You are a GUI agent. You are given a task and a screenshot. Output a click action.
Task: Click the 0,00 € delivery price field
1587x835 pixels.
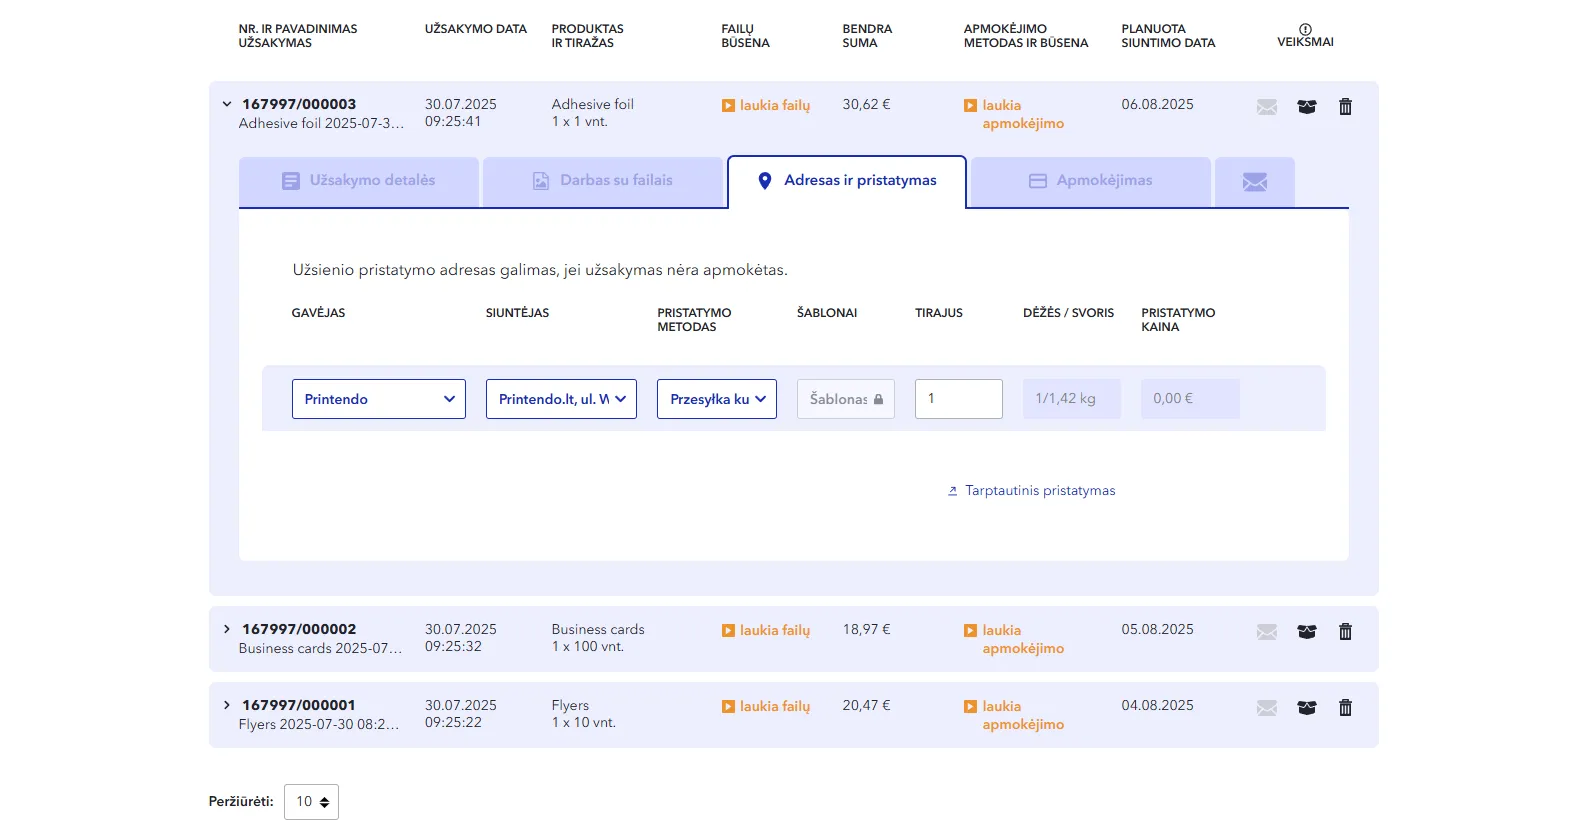click(x=1190, y=399)
